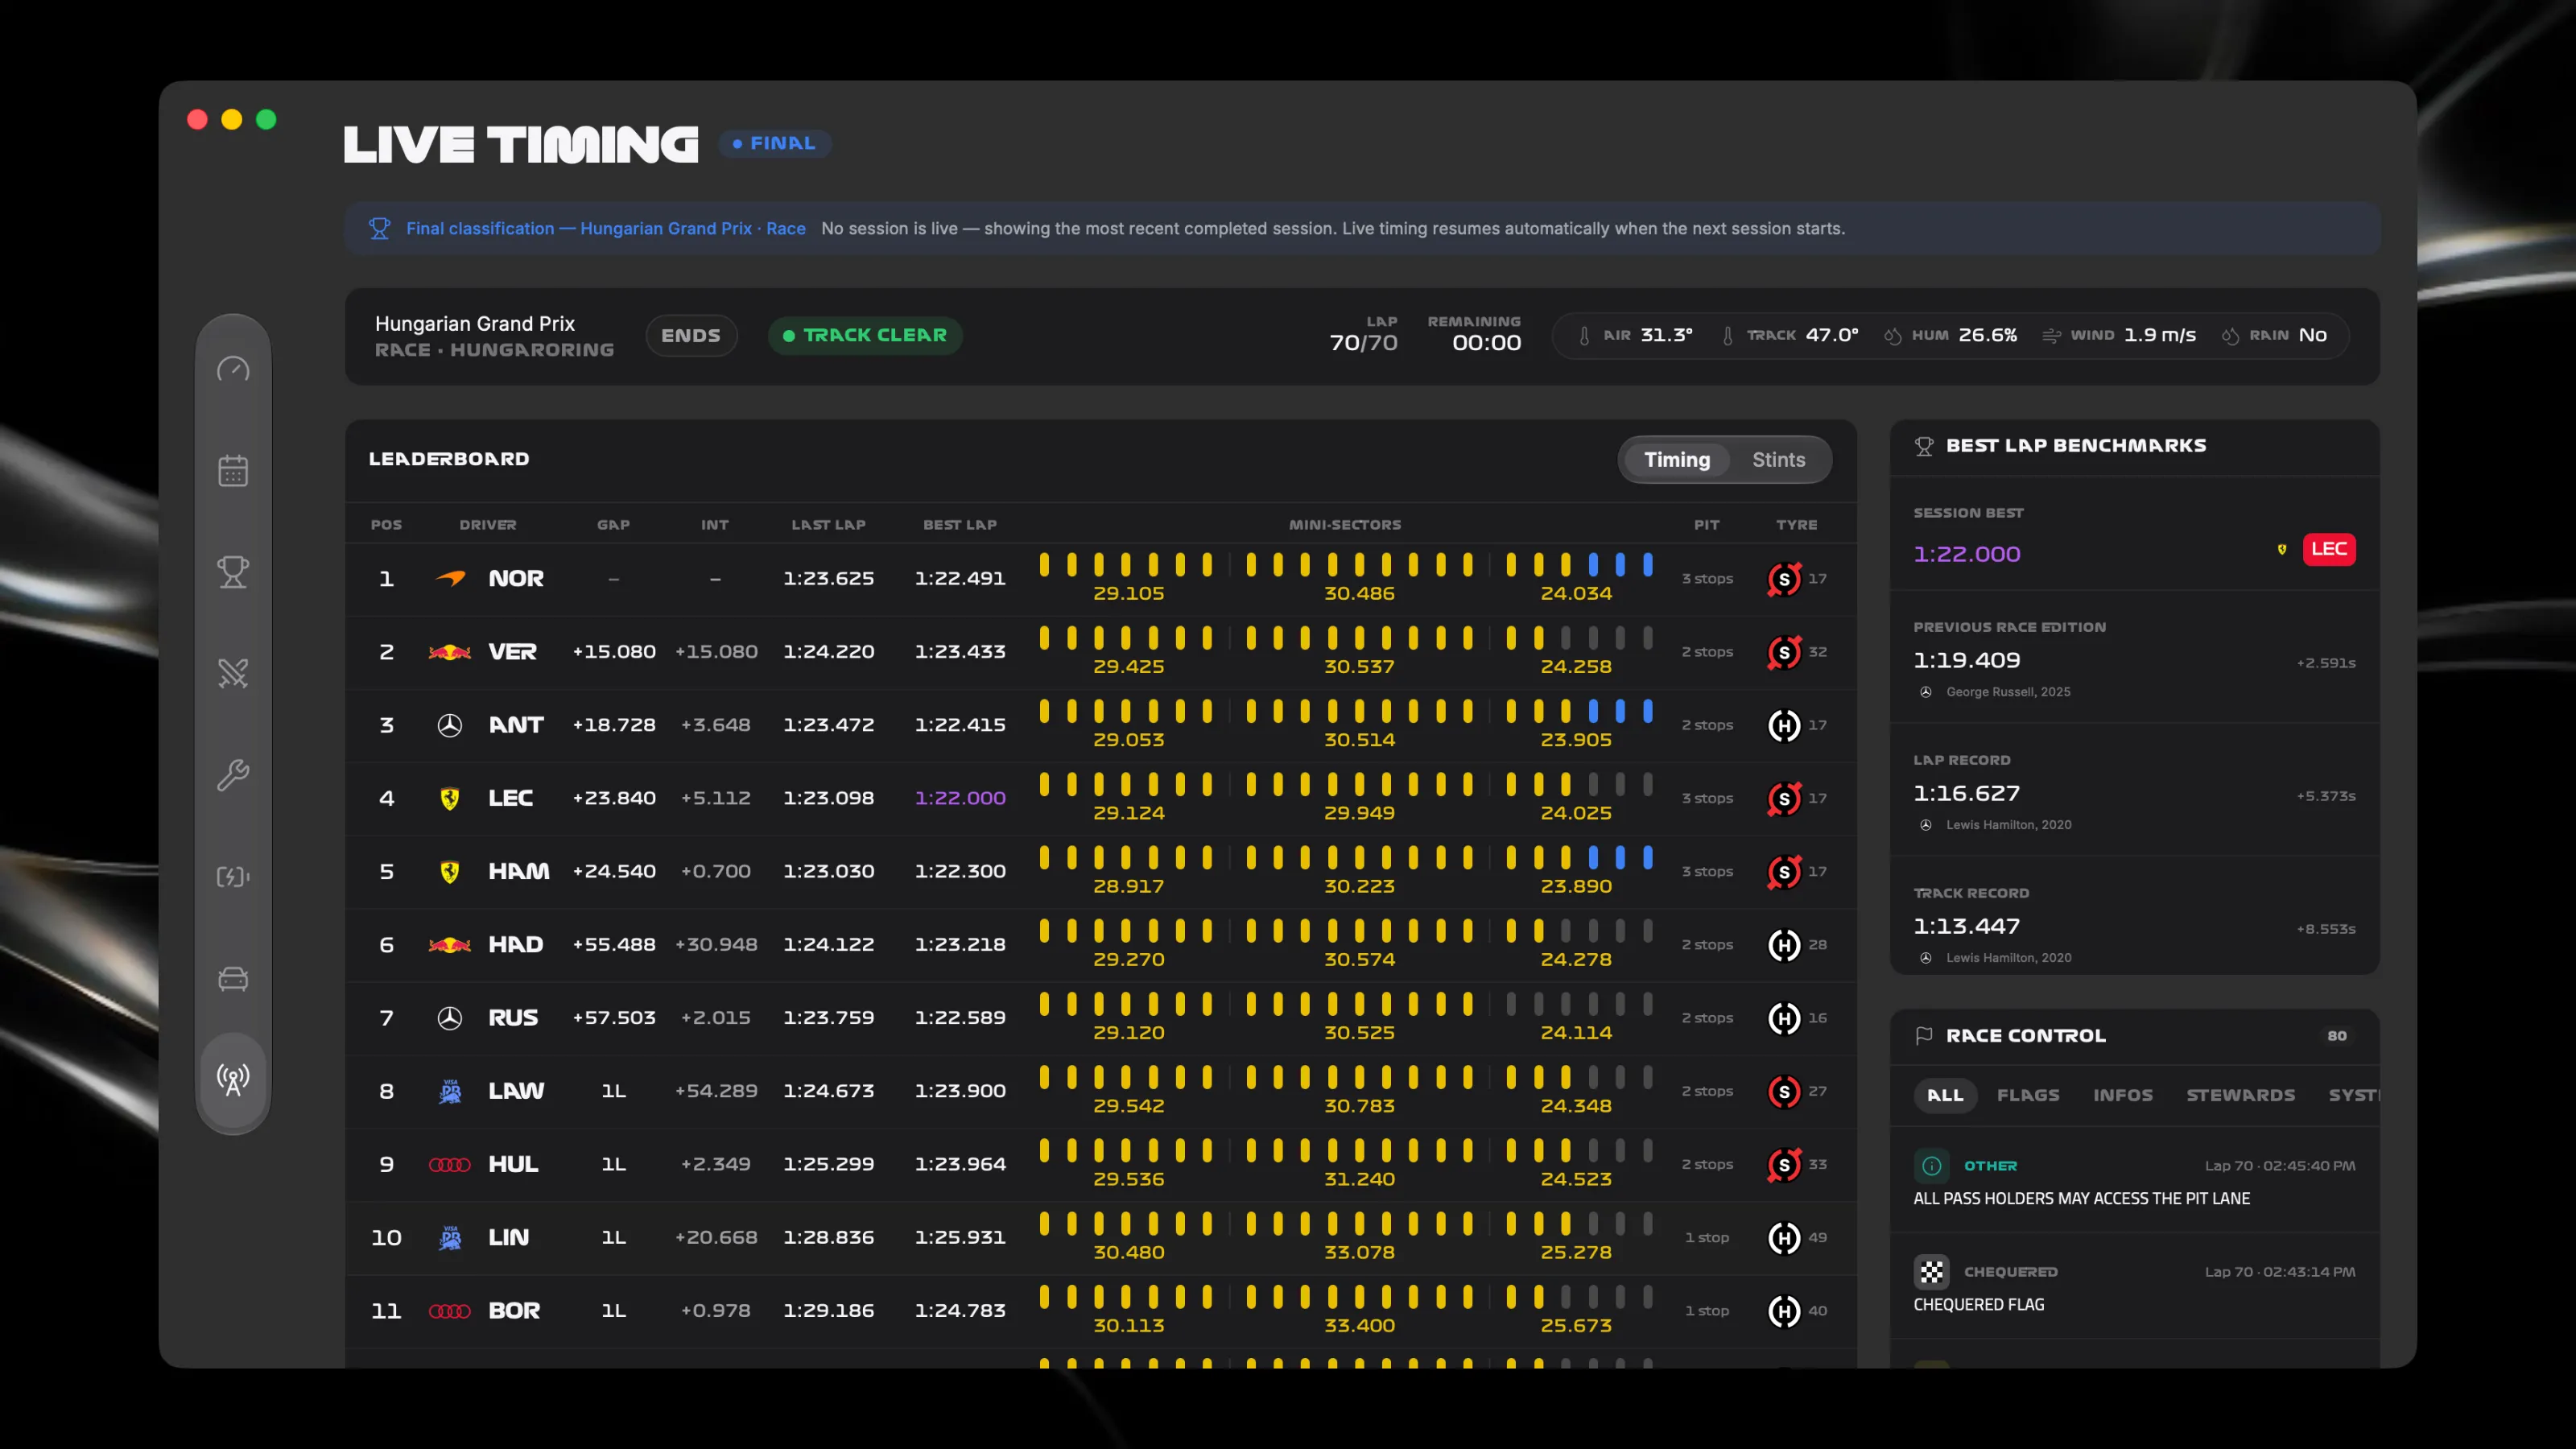The width and height of the screenshot is (2576, 1449).
Task: Click the Red Bull logo in the VER row
Action: pos(450,652)
